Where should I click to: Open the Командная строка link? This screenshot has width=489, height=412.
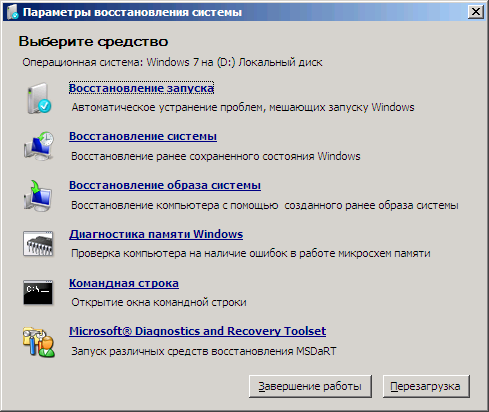tap(124, 283)
